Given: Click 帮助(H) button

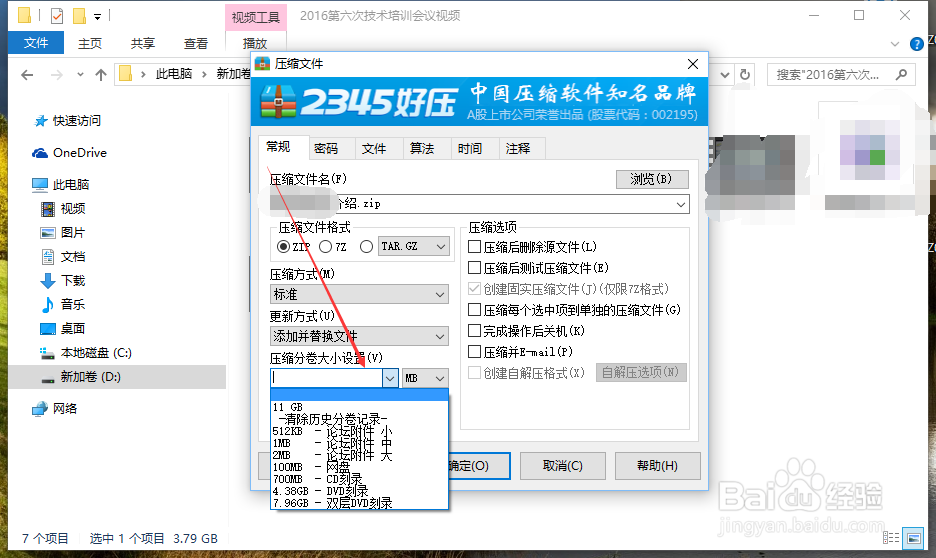Looking at the screenshot, I should pos(657,466).
